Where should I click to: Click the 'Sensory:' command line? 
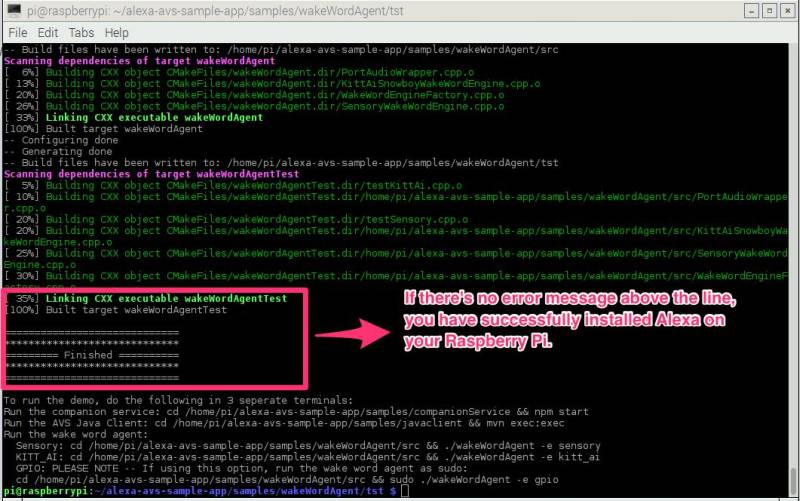coord(308,445)
